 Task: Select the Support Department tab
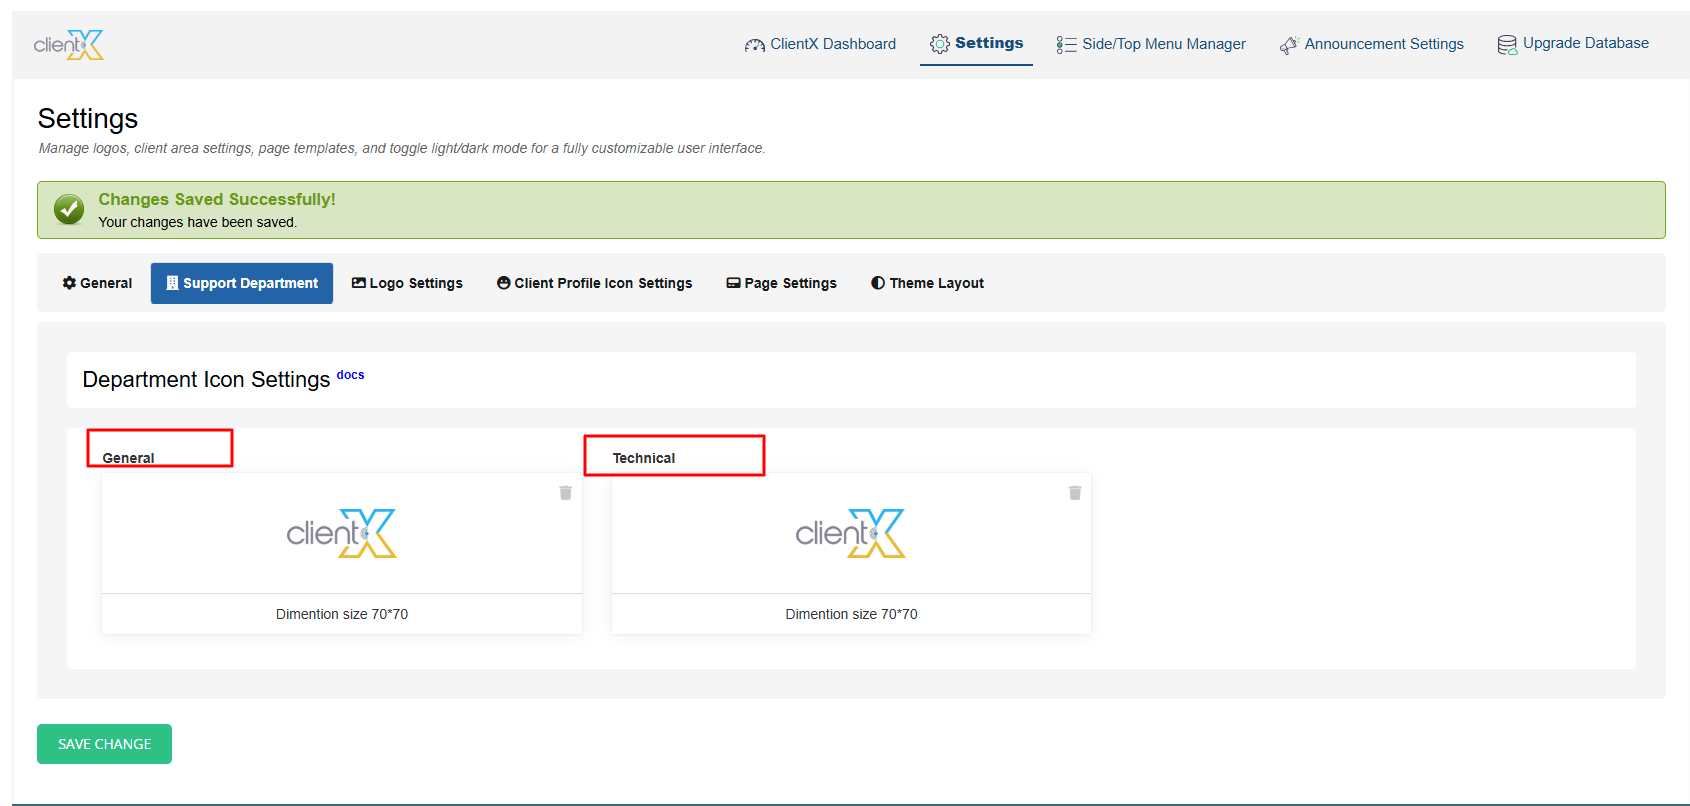[x=242, y=283]
